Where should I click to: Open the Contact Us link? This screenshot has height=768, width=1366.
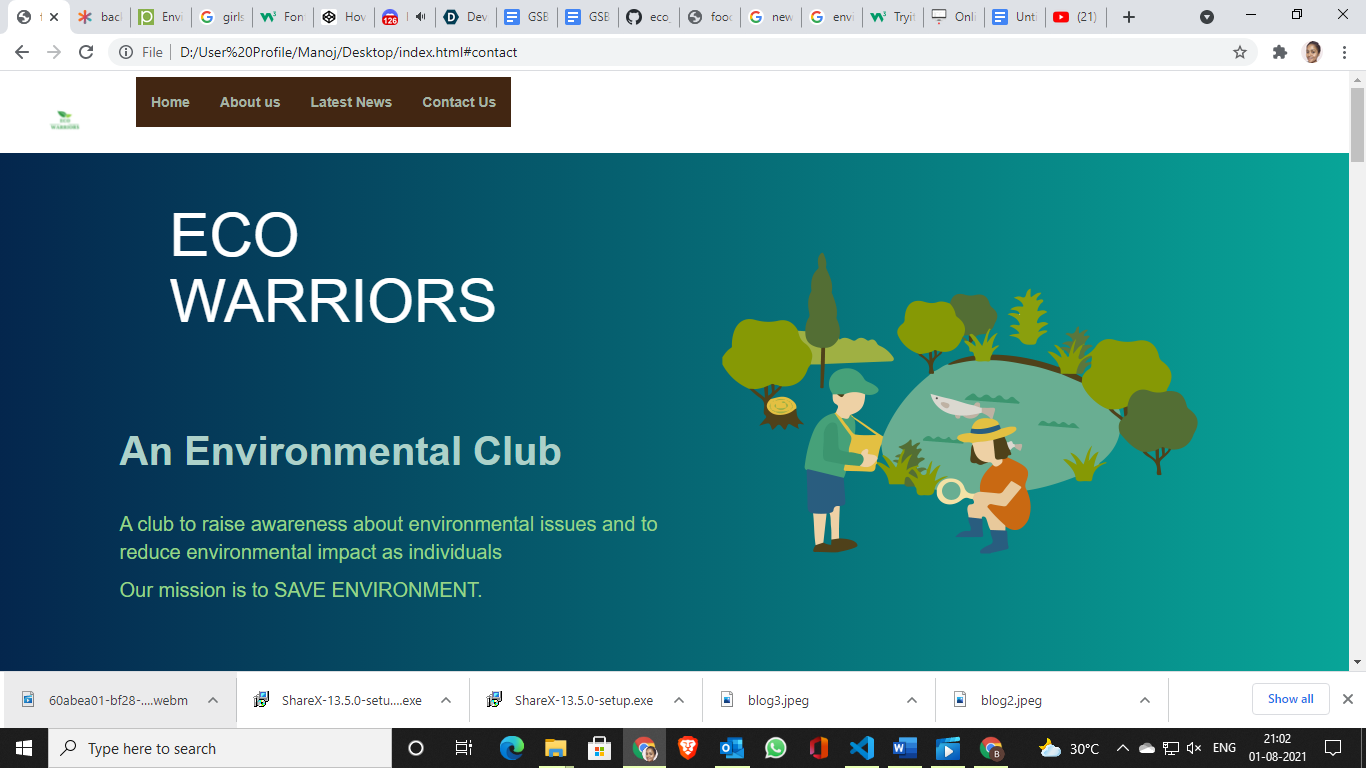[459, 102]
